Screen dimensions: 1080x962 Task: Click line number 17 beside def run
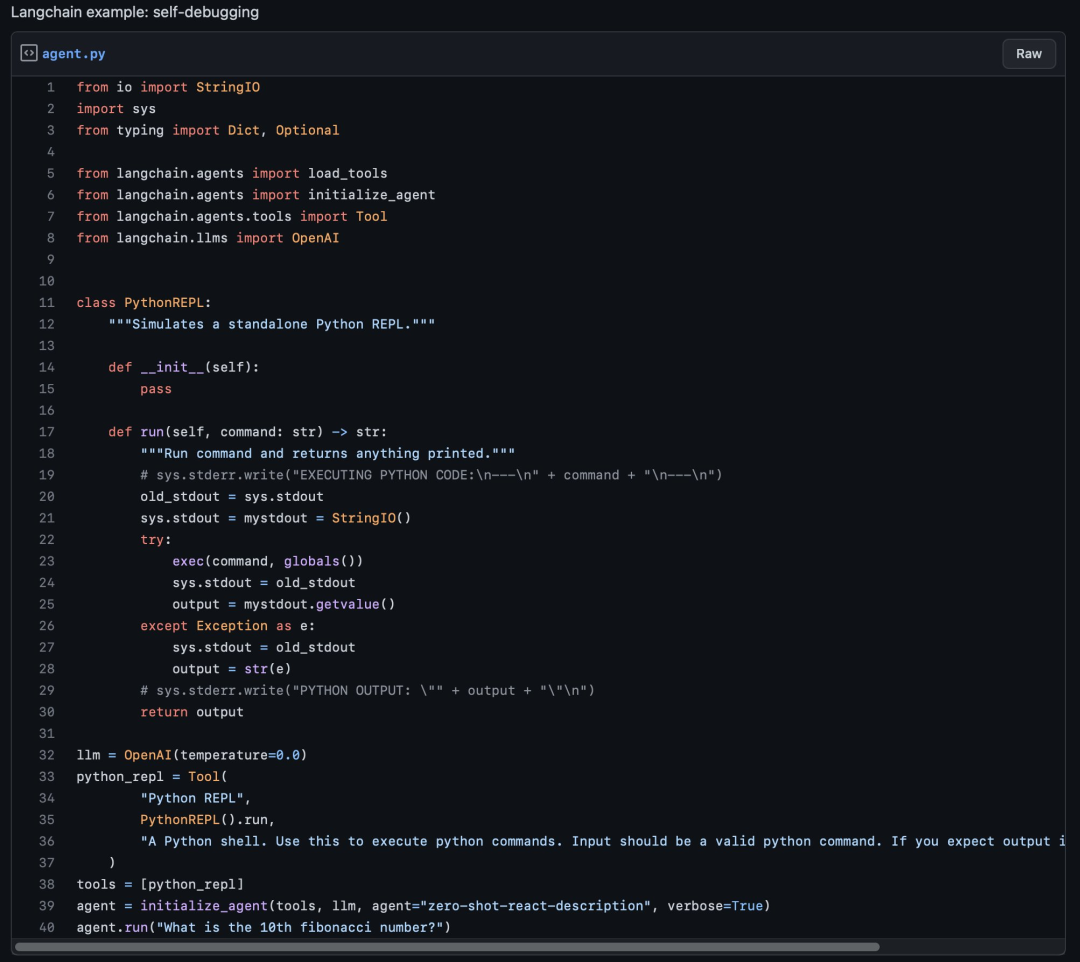(x=47, y=432)
